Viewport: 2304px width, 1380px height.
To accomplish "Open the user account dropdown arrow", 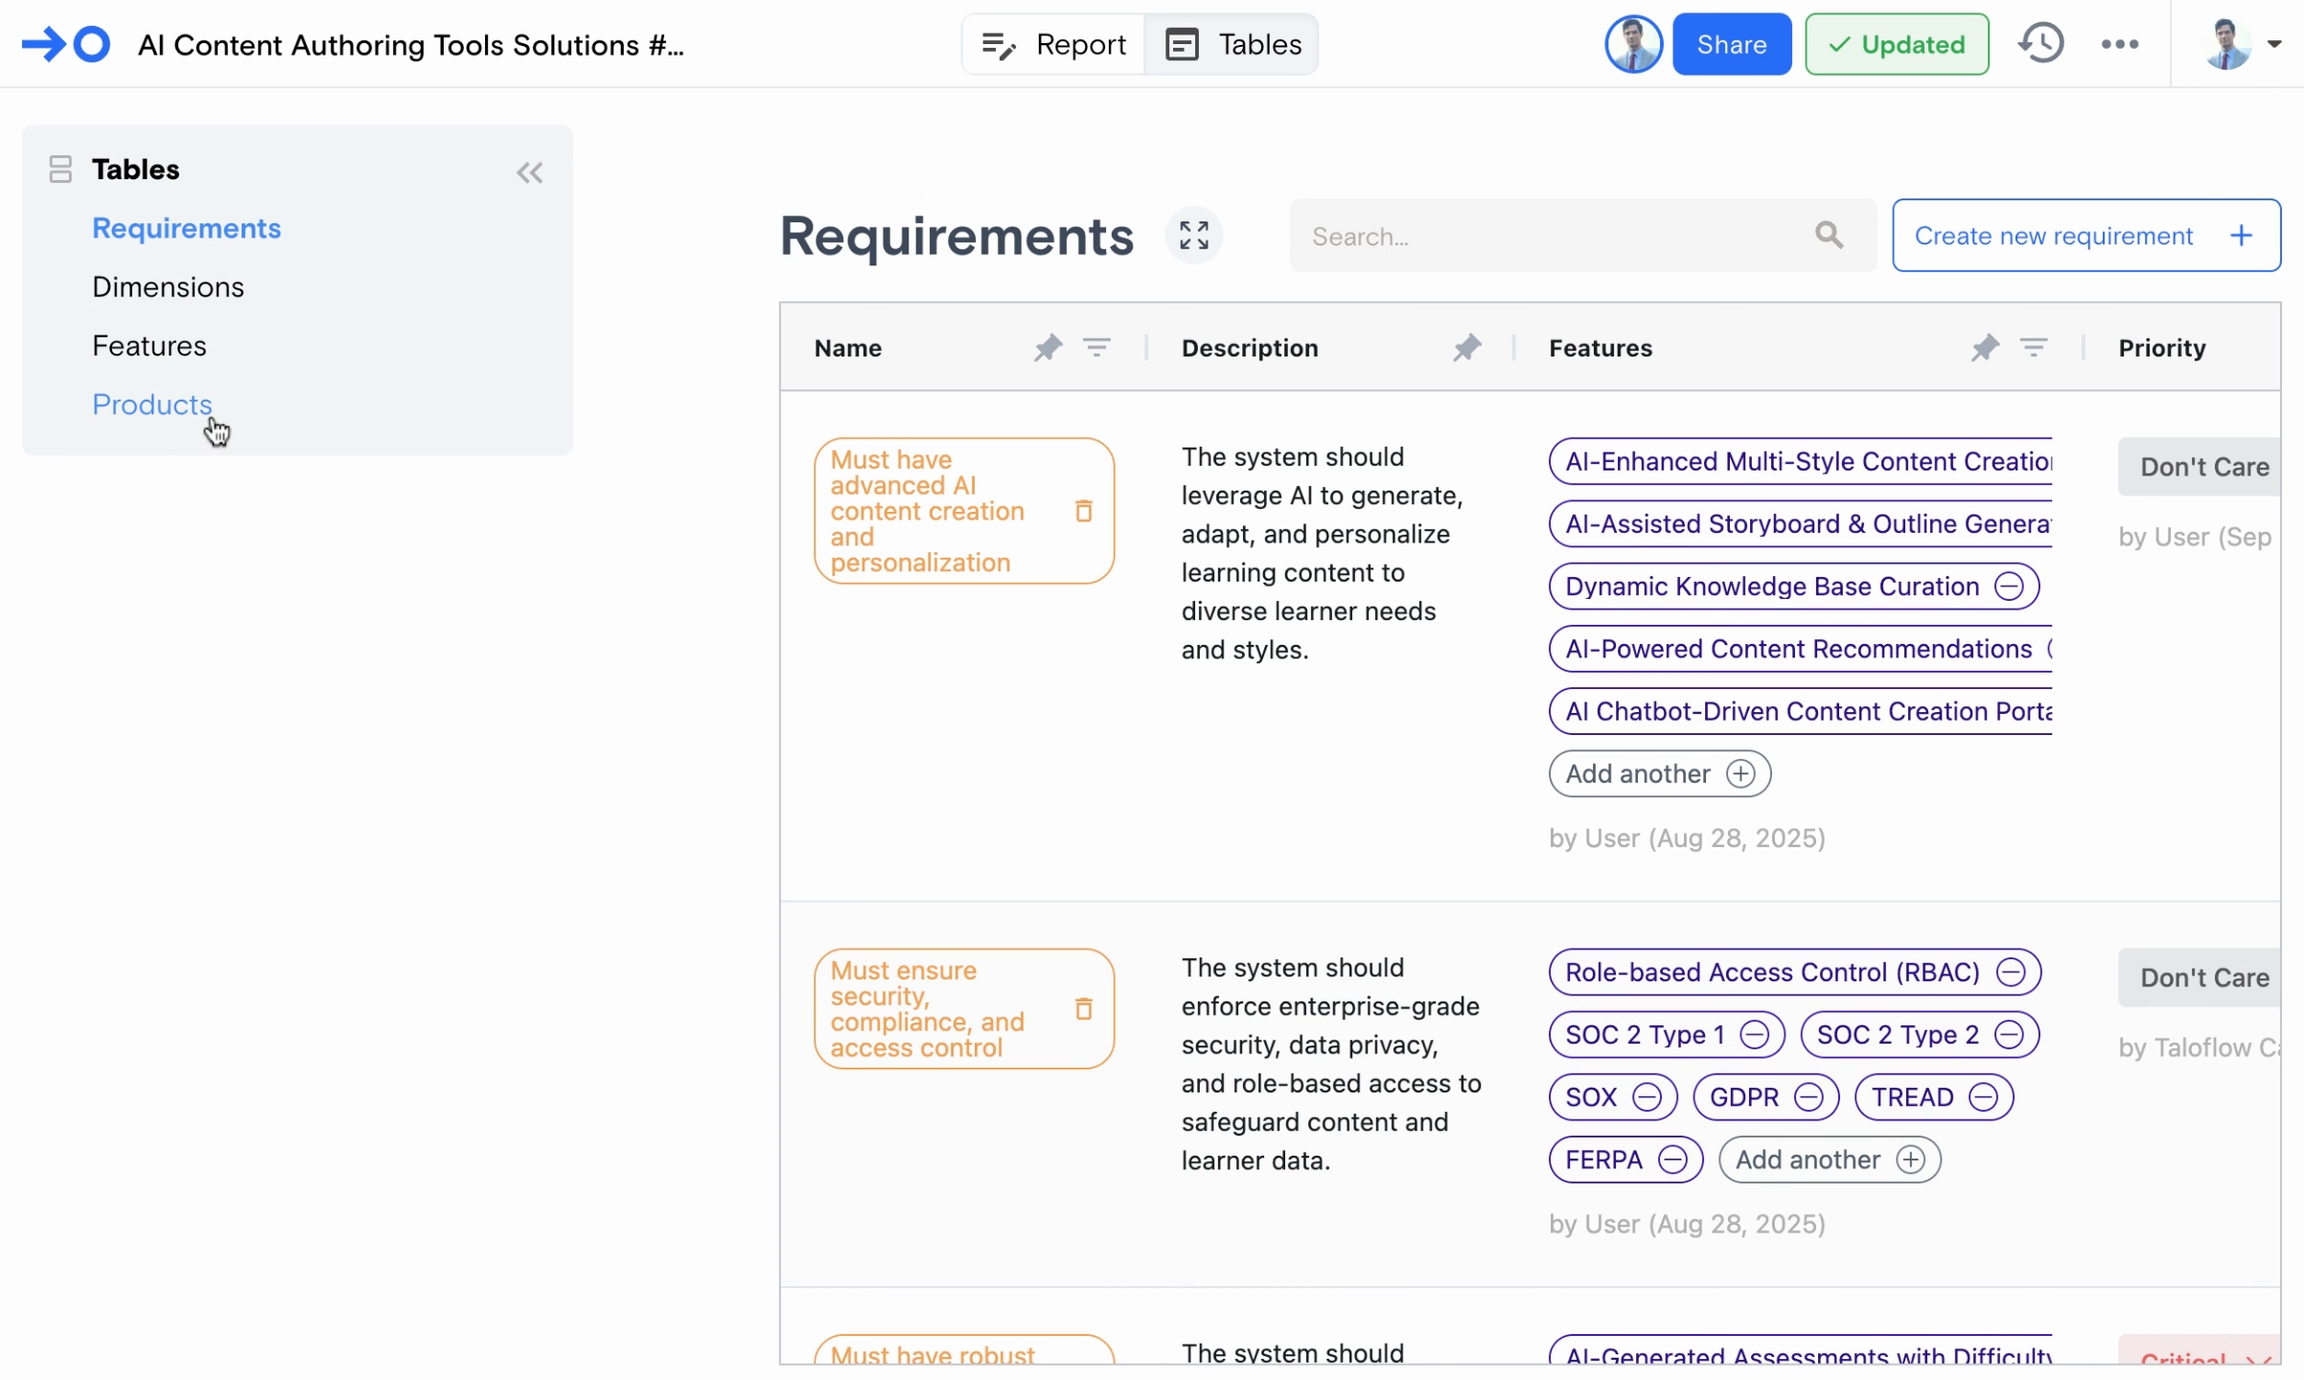I will coord(2274,44).
